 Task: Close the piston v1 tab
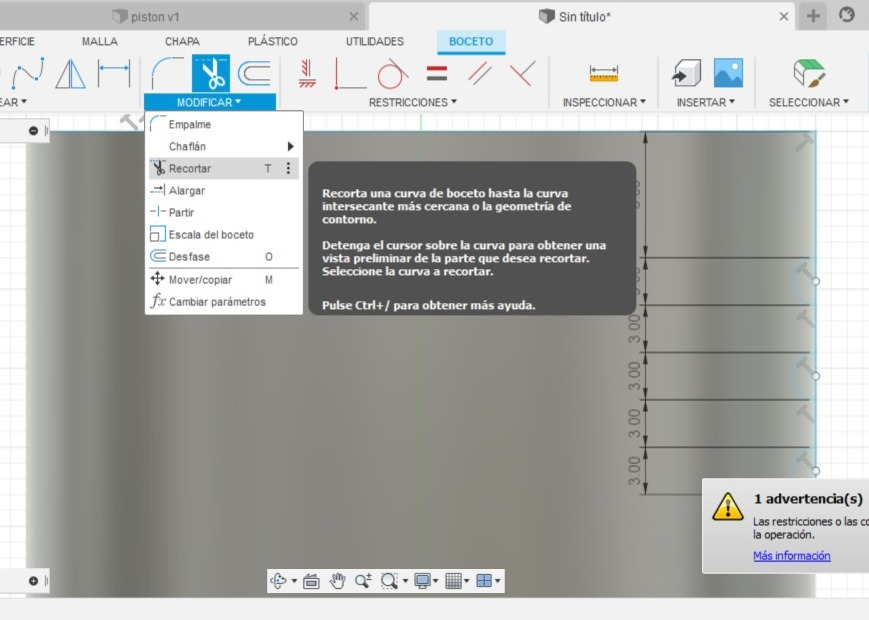tap(354, 17)
